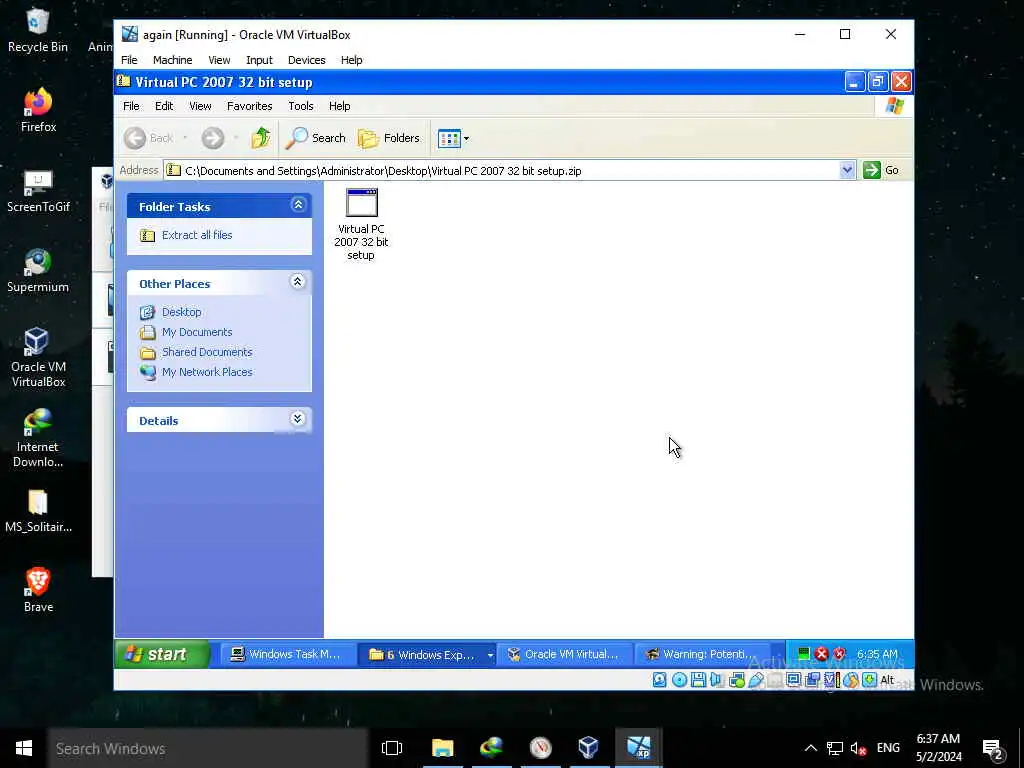Click the mouse integration indicator icon
Viewport: 1024px width, 768px height.
click(850, 680)
